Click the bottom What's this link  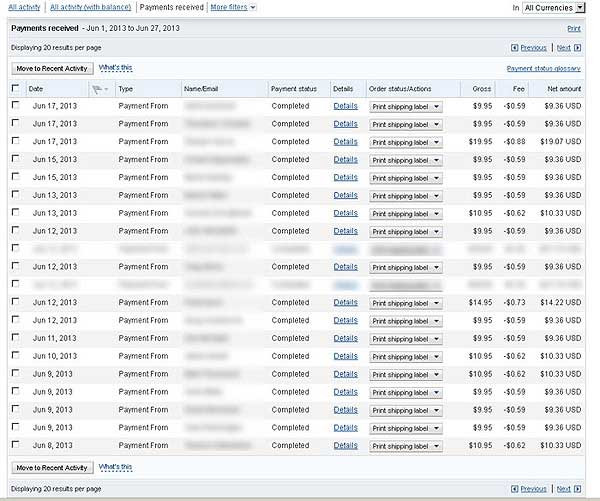point(115,467)
